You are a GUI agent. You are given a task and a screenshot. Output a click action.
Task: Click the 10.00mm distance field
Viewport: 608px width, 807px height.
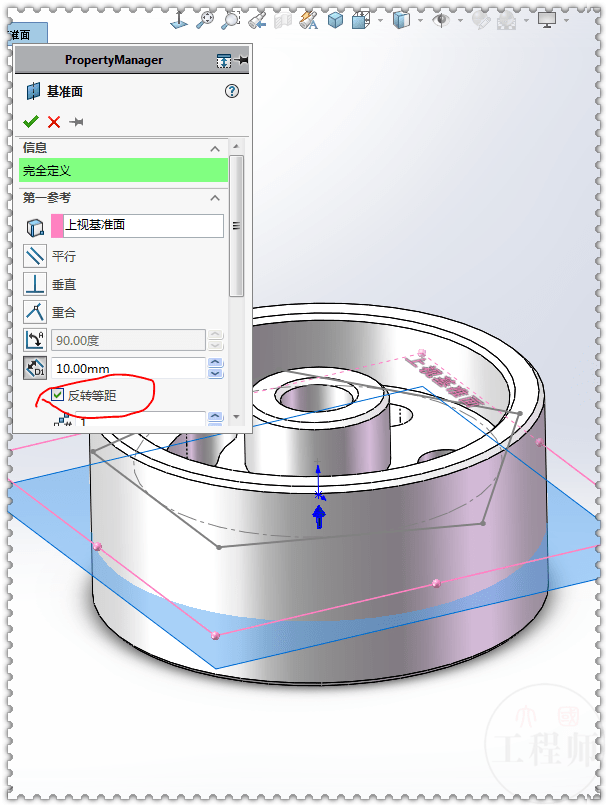pyautogui.click(x=128, y=369)
